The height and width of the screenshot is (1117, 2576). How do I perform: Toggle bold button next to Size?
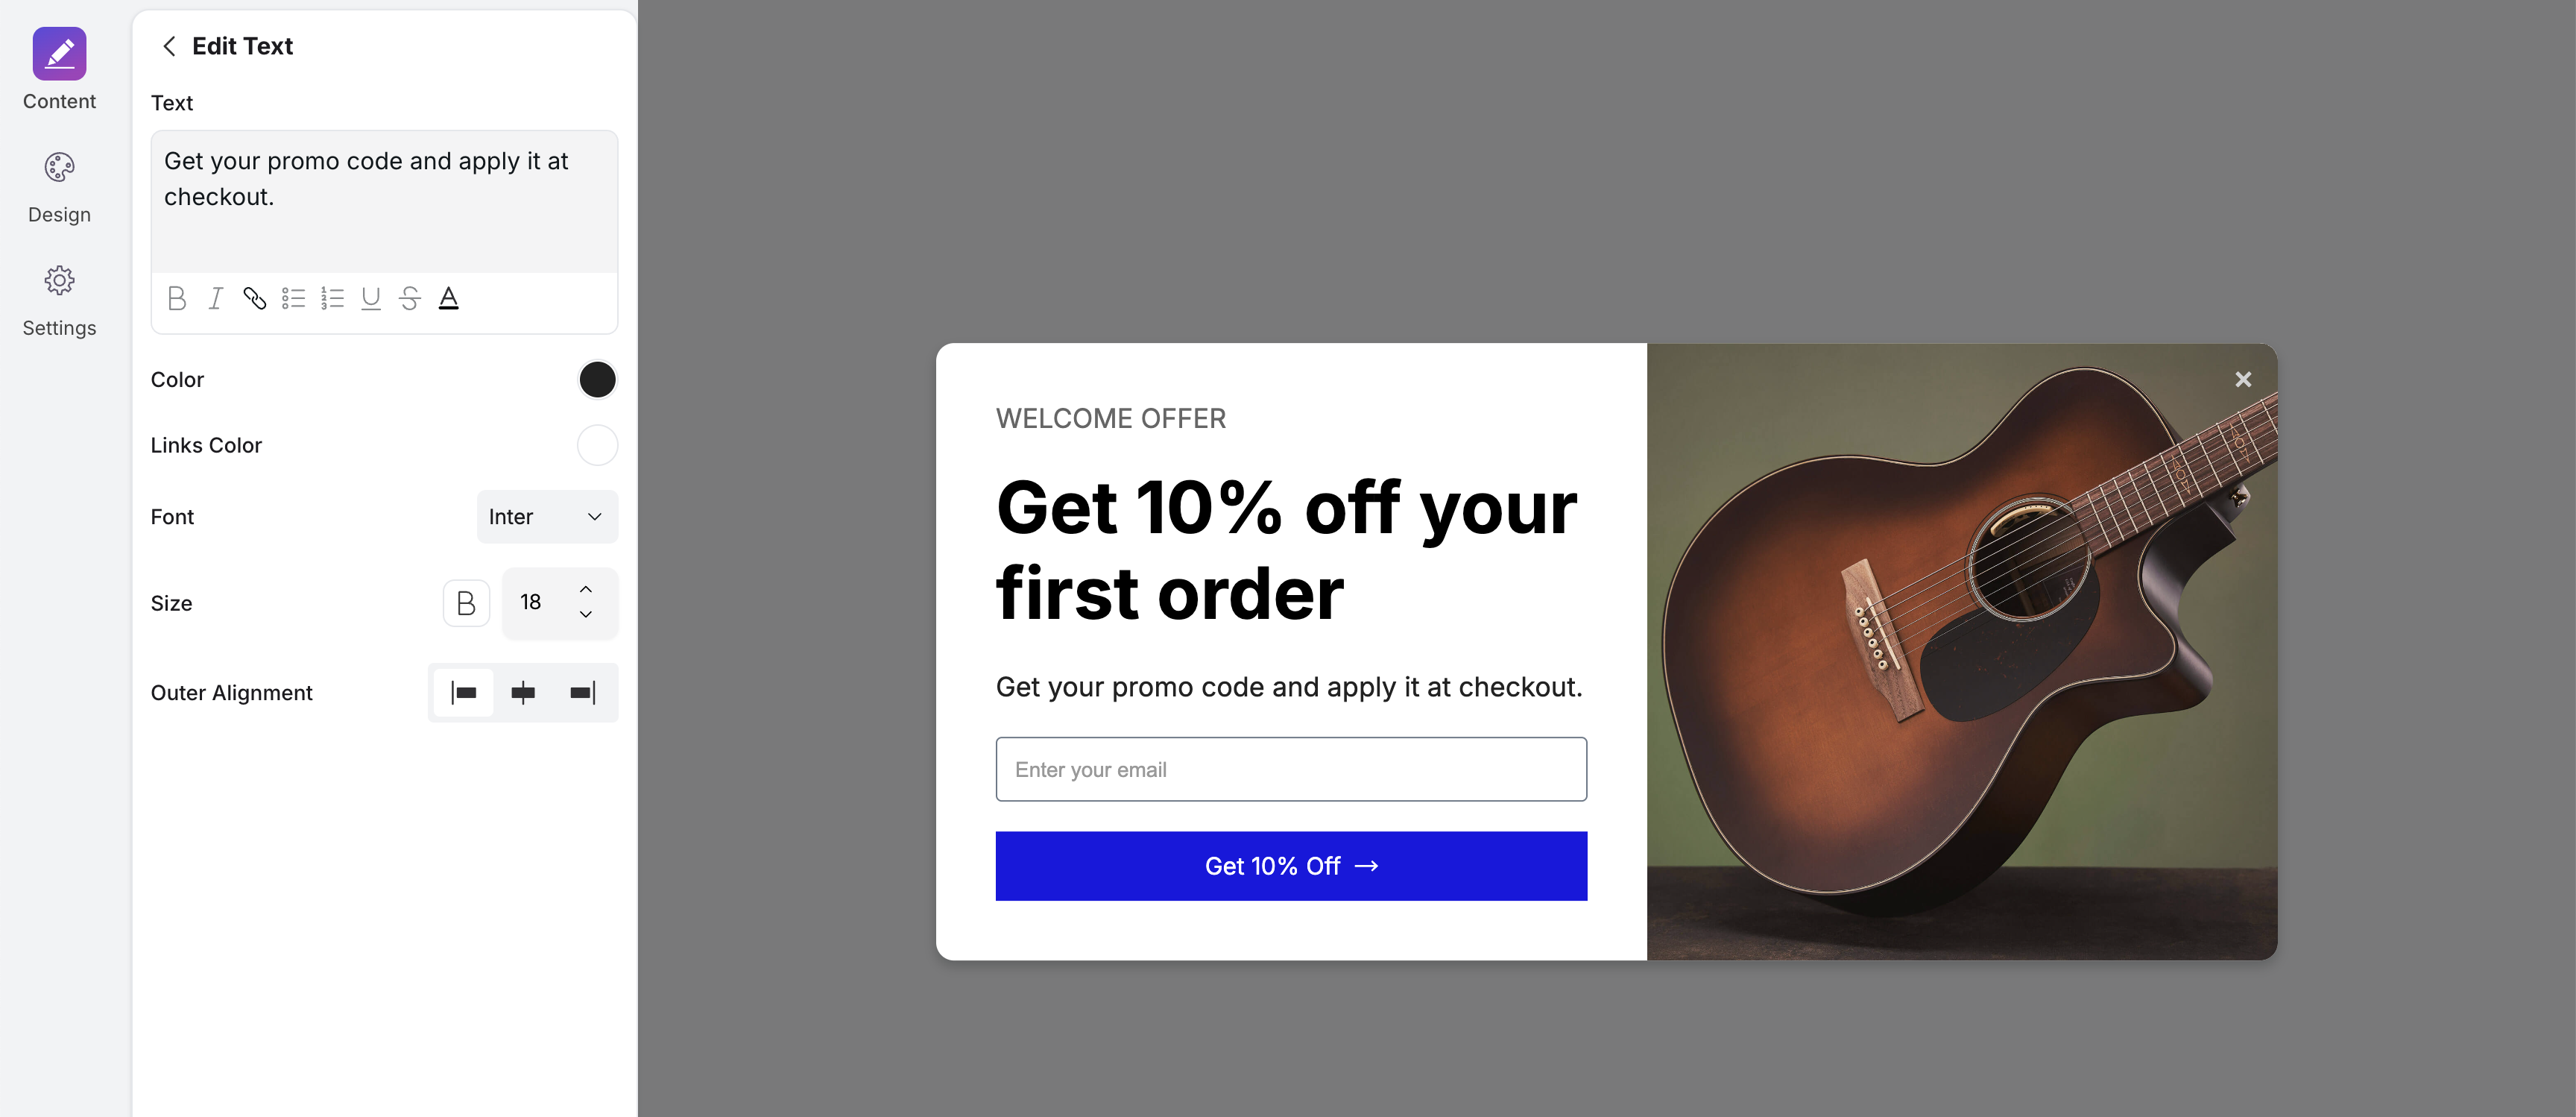click(x=466, y=603)
